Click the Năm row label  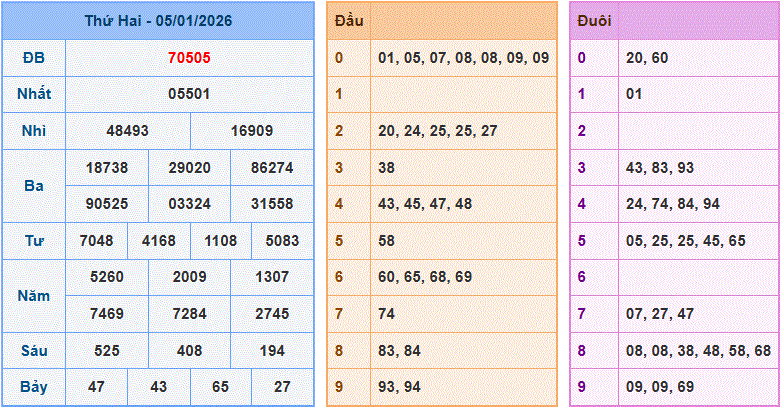34,296
